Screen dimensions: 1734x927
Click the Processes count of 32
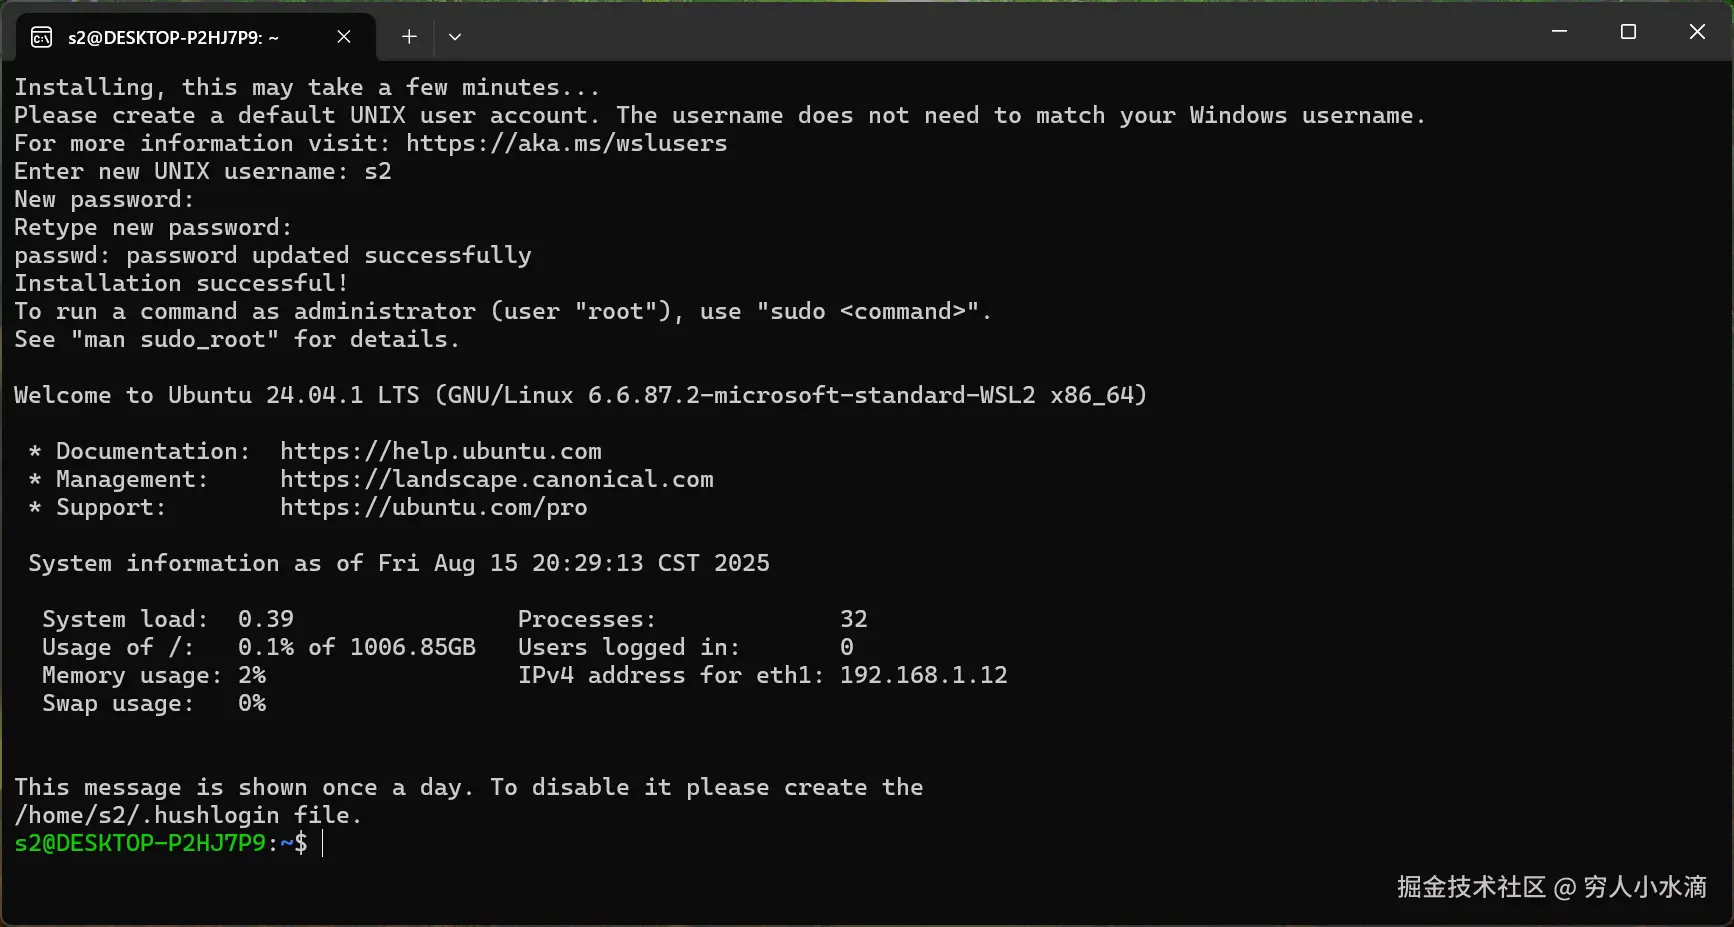pyautogui.click(x=854, y=618)
